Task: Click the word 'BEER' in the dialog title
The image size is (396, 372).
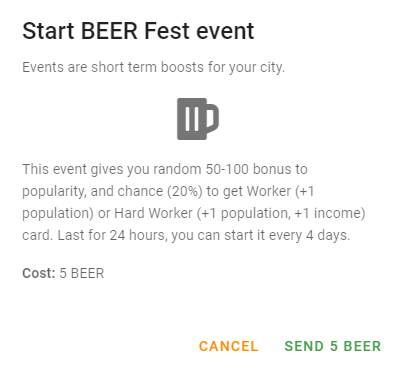Action: pyautogui.click(x=109, y=31)
